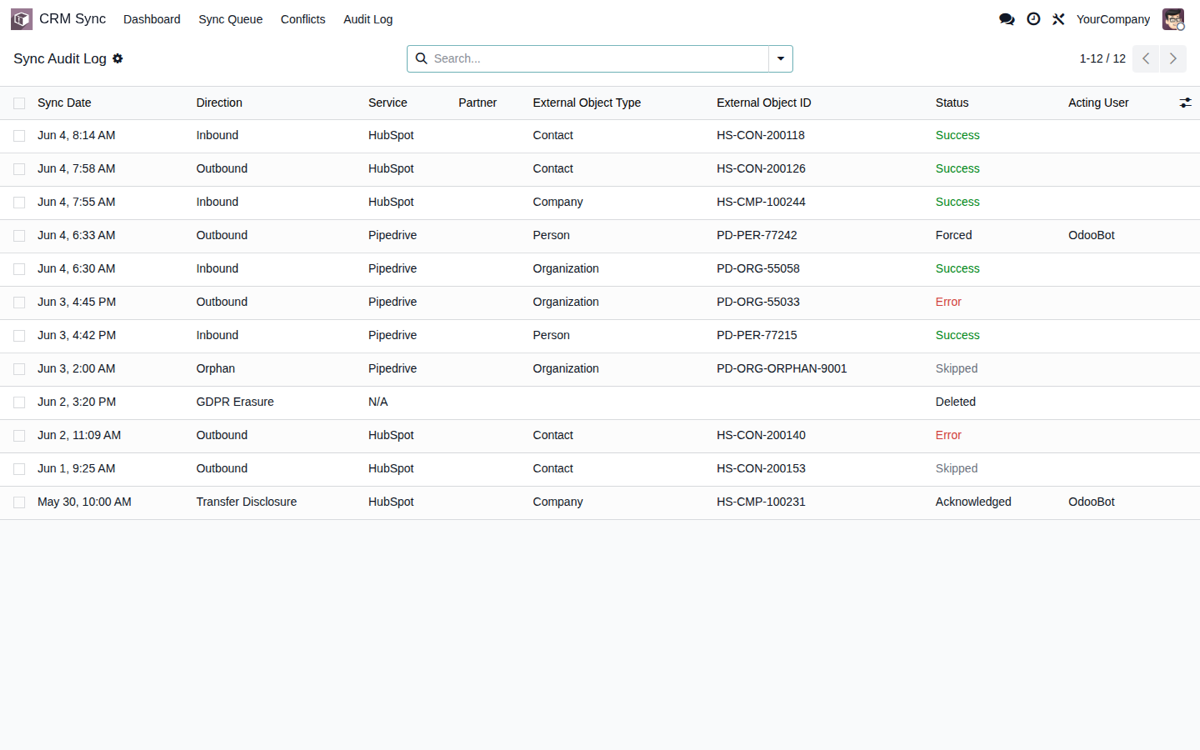
Task: Click the 1-12 / 12 pager counter
Action: tap(1102, 59)
